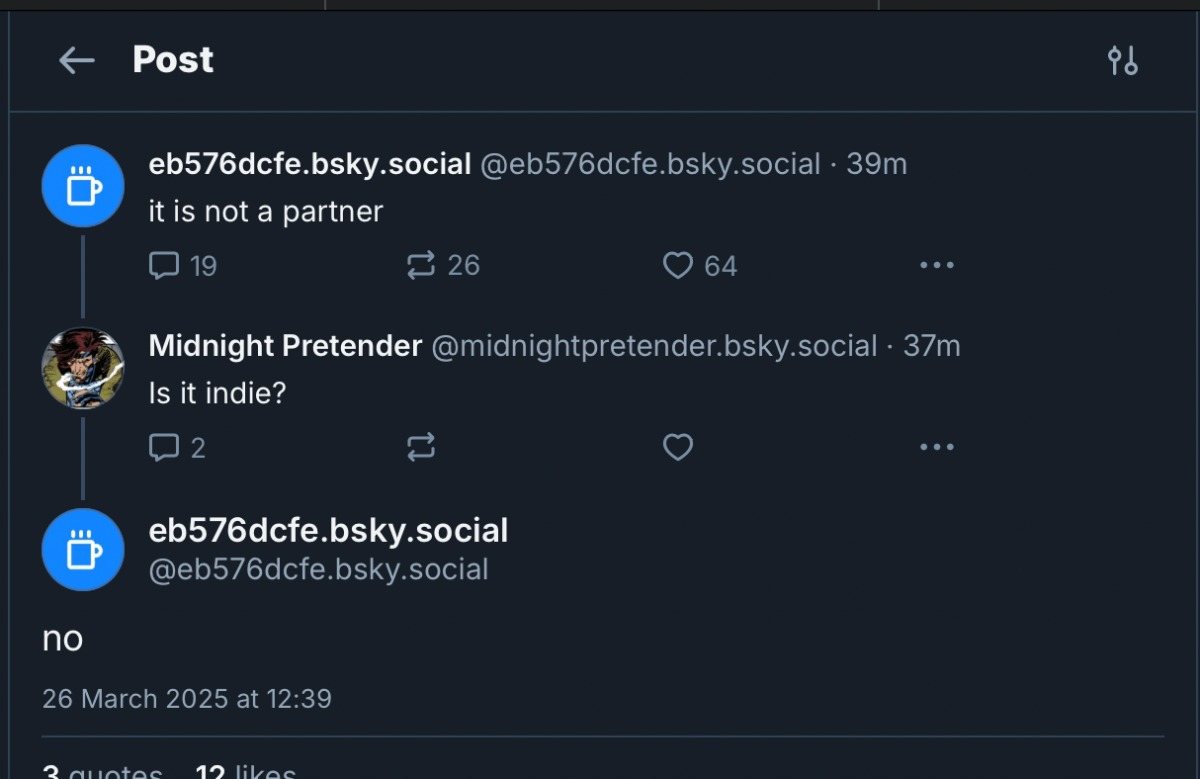1200x779 pixels.
Task: Open the Midnight Pretender profile avatar
Action: (x=83, y=368)
